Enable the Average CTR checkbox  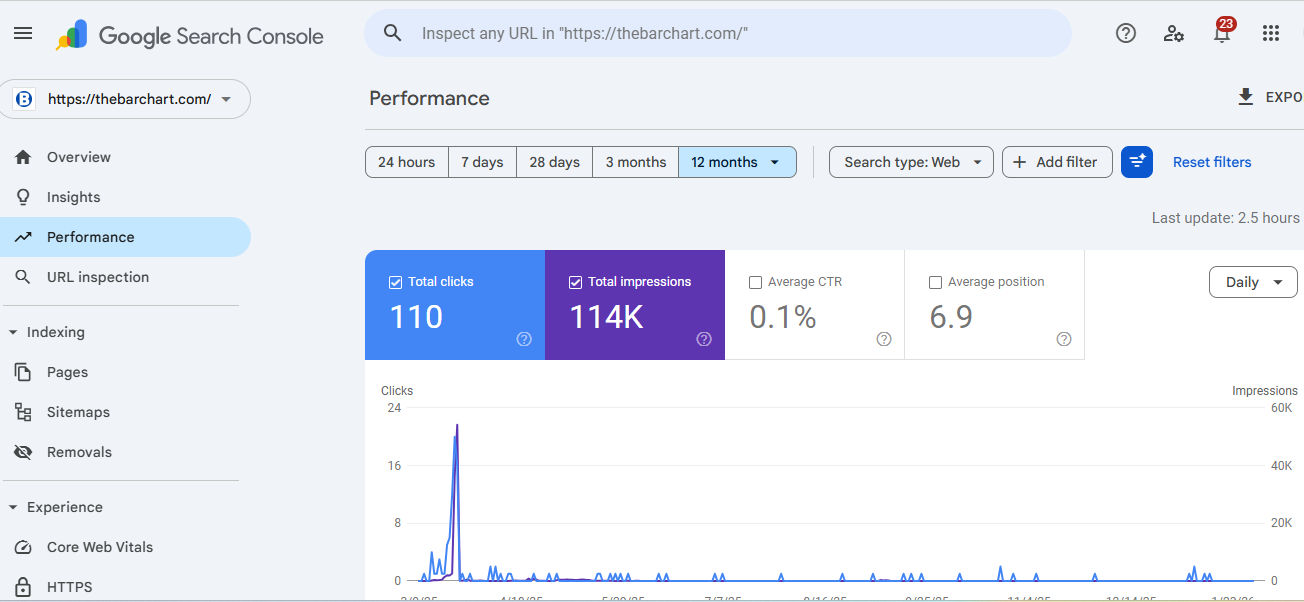click(x=756, y=282)
